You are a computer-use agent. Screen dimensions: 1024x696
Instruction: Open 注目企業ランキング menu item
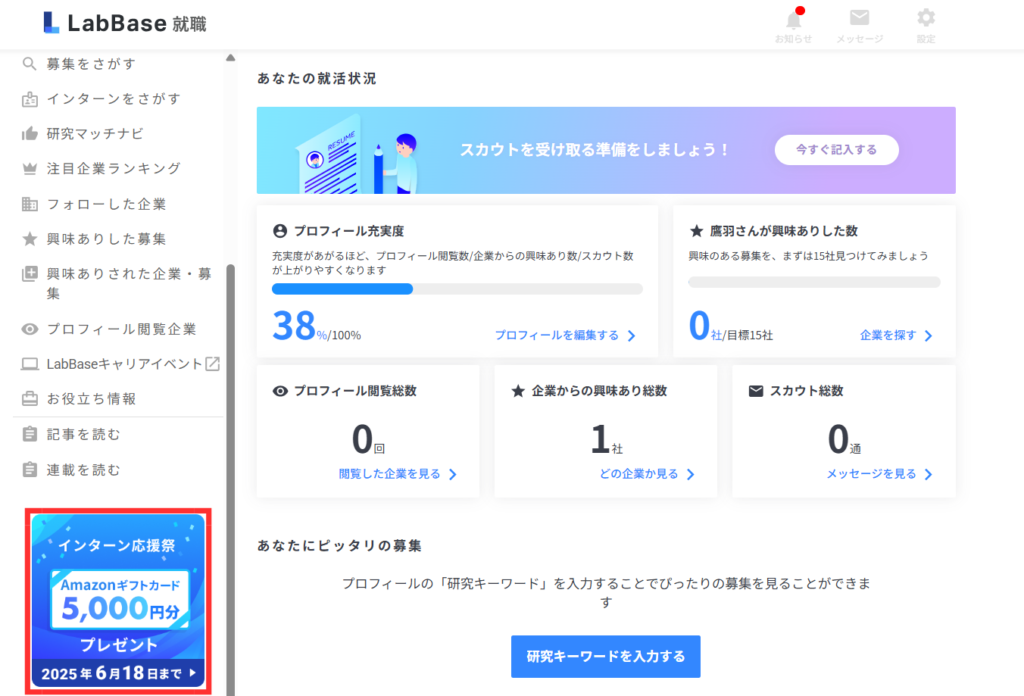(114, 168)
